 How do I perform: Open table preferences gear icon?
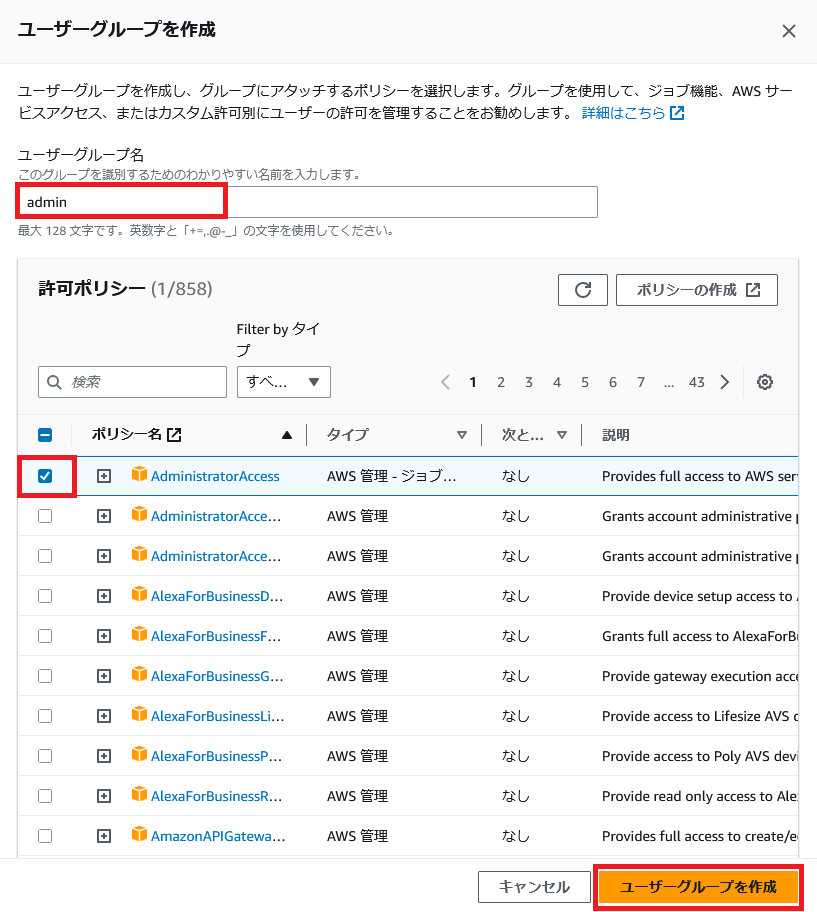(765, 382)
